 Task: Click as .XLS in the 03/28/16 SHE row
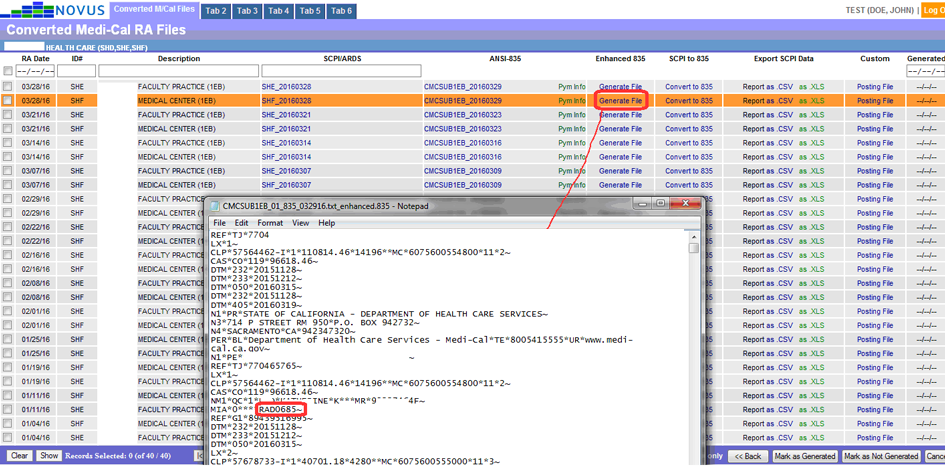click(x=811, y=87)
